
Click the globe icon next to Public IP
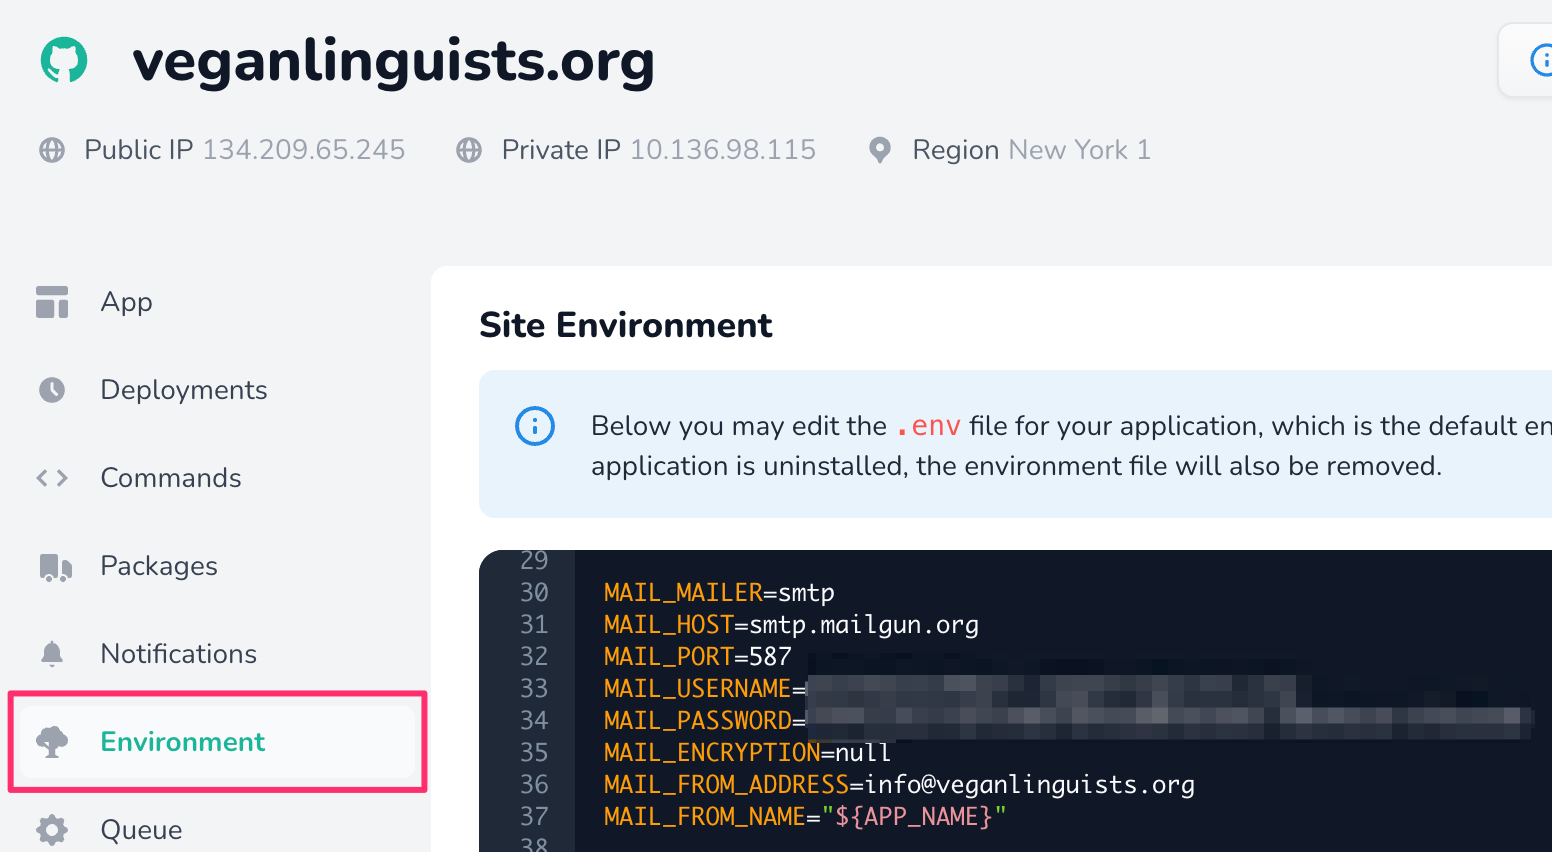(x=51, y=149)
